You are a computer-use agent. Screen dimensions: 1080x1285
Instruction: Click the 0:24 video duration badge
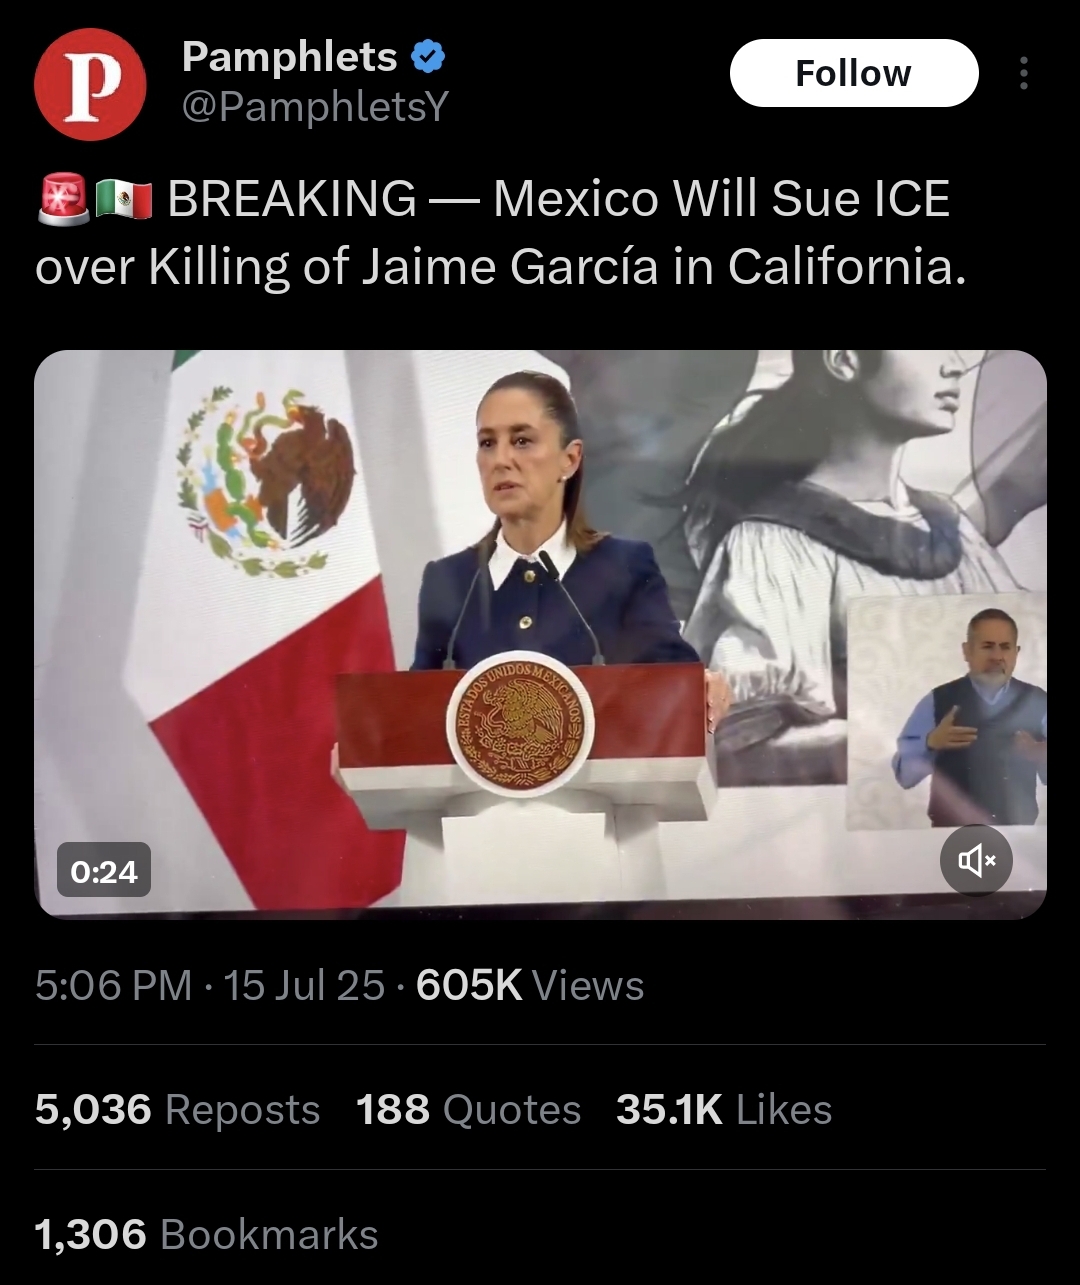point(104,871)
